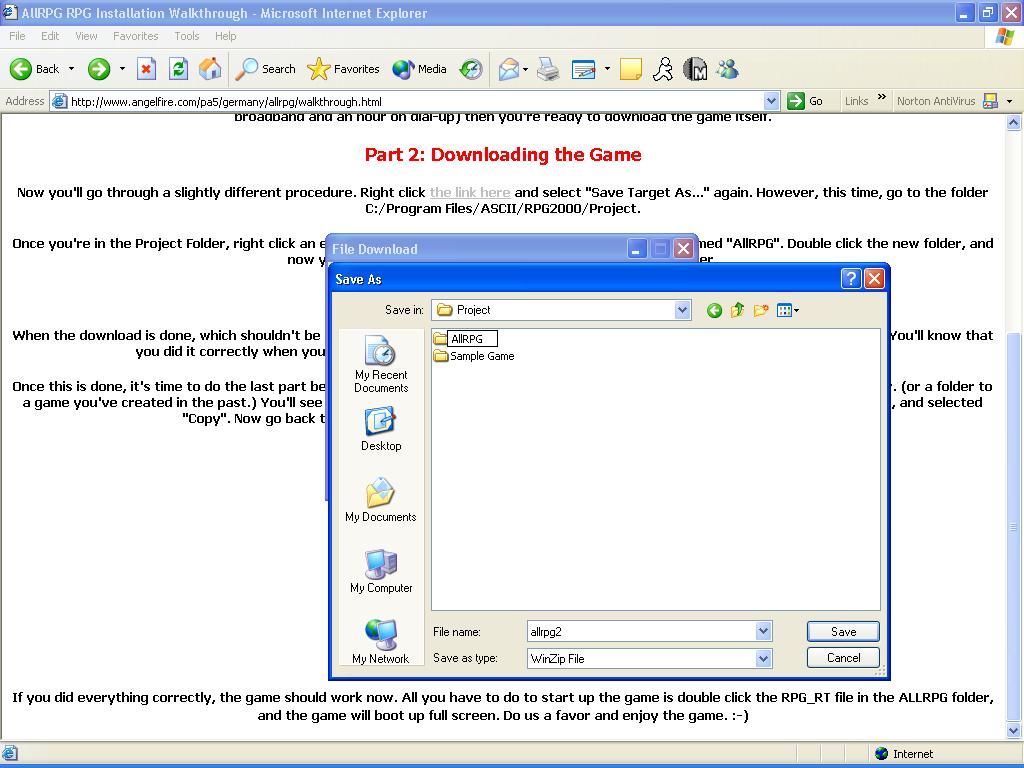Click the Edit page icon in toolbar
Screen dimensions: 1024x768
tap(583, 69)
